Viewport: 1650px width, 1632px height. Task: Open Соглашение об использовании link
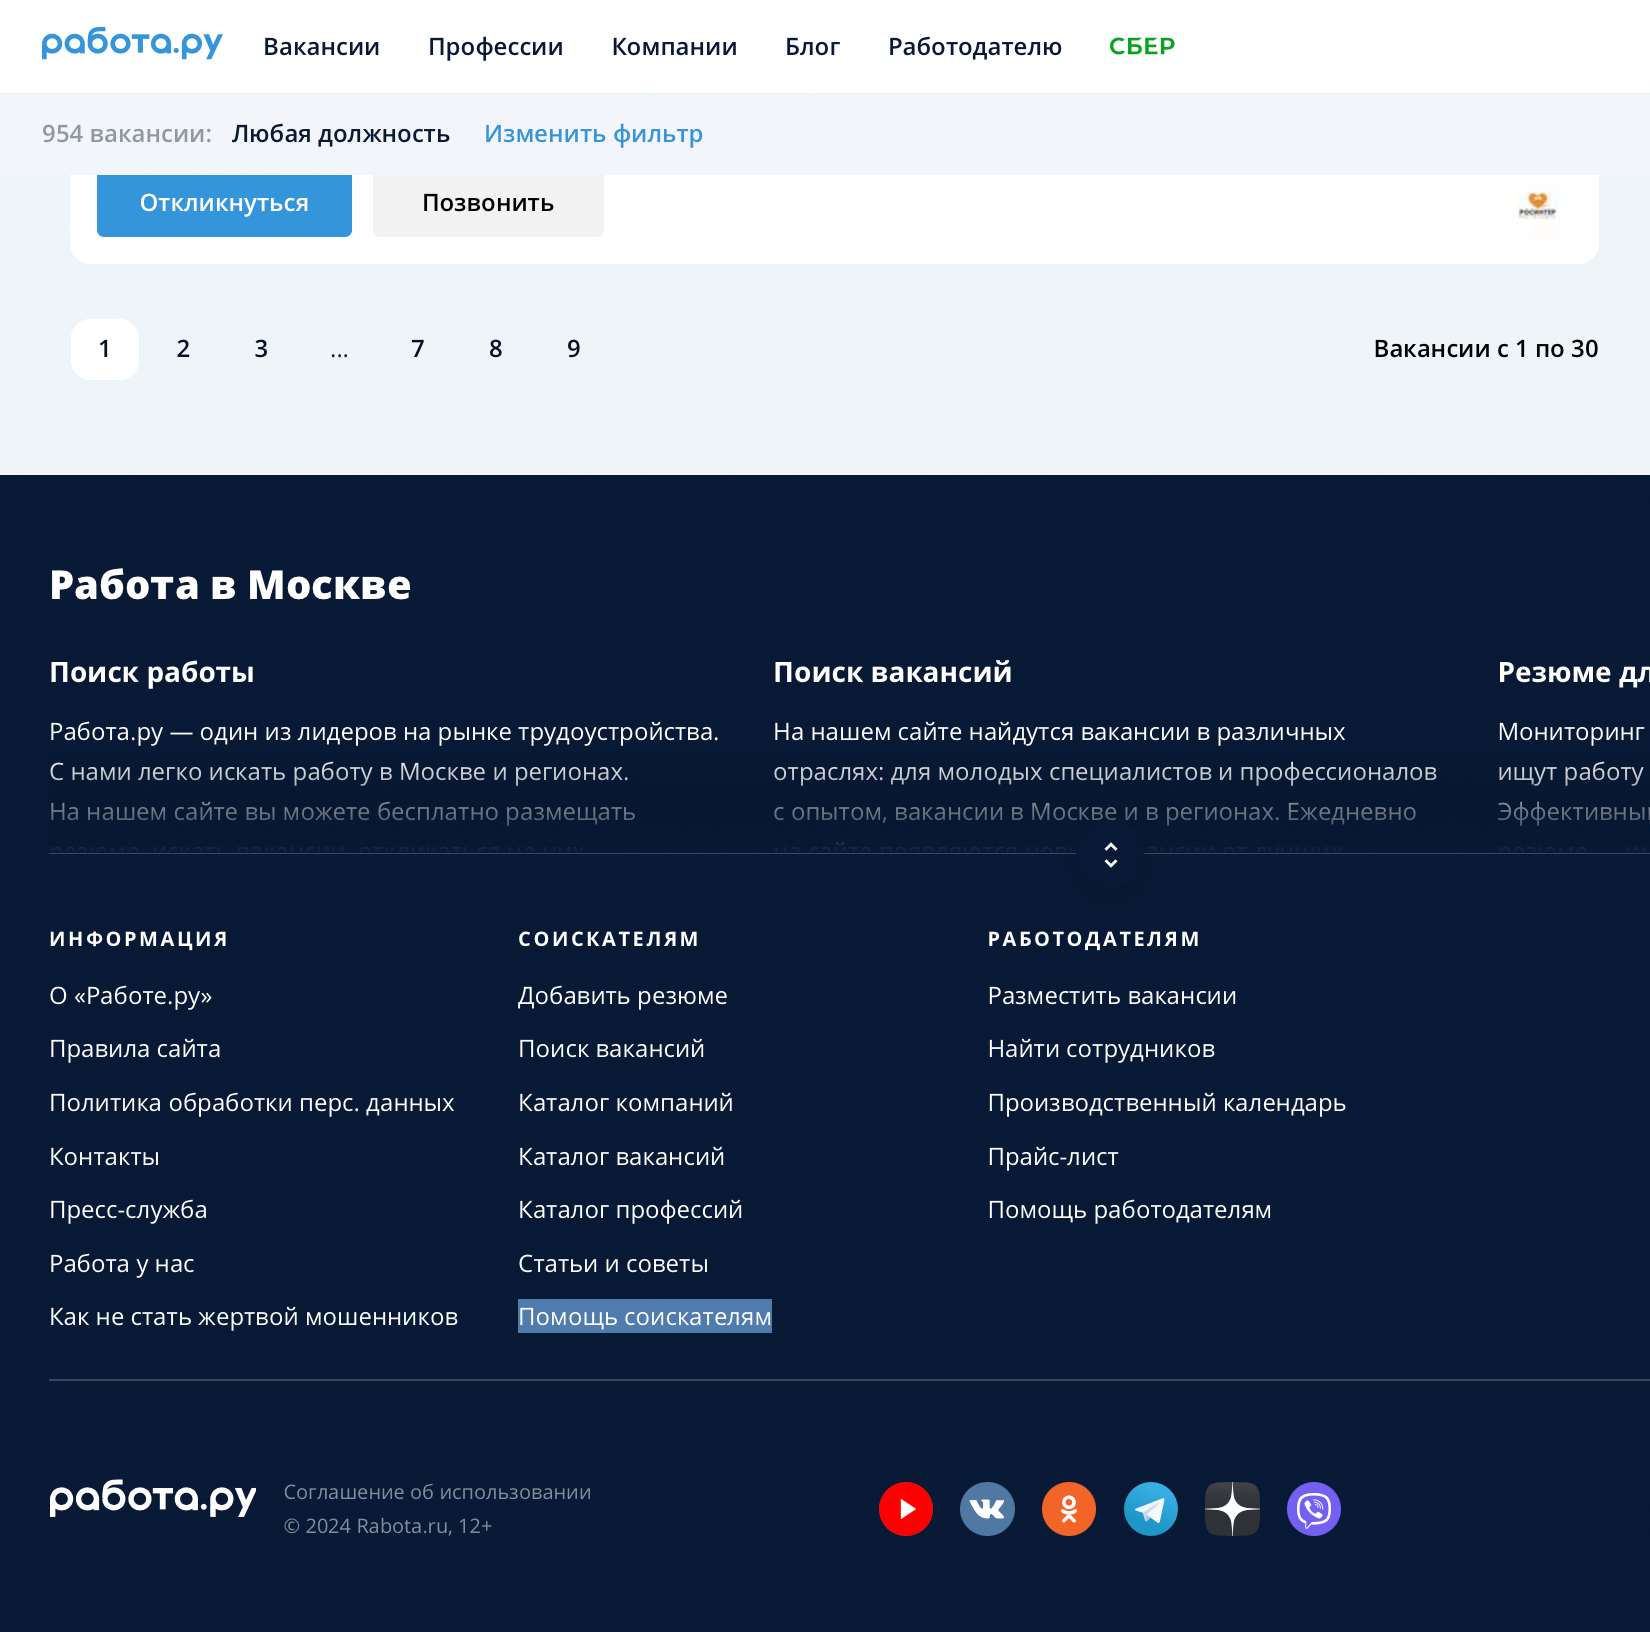pos(438,1492)
